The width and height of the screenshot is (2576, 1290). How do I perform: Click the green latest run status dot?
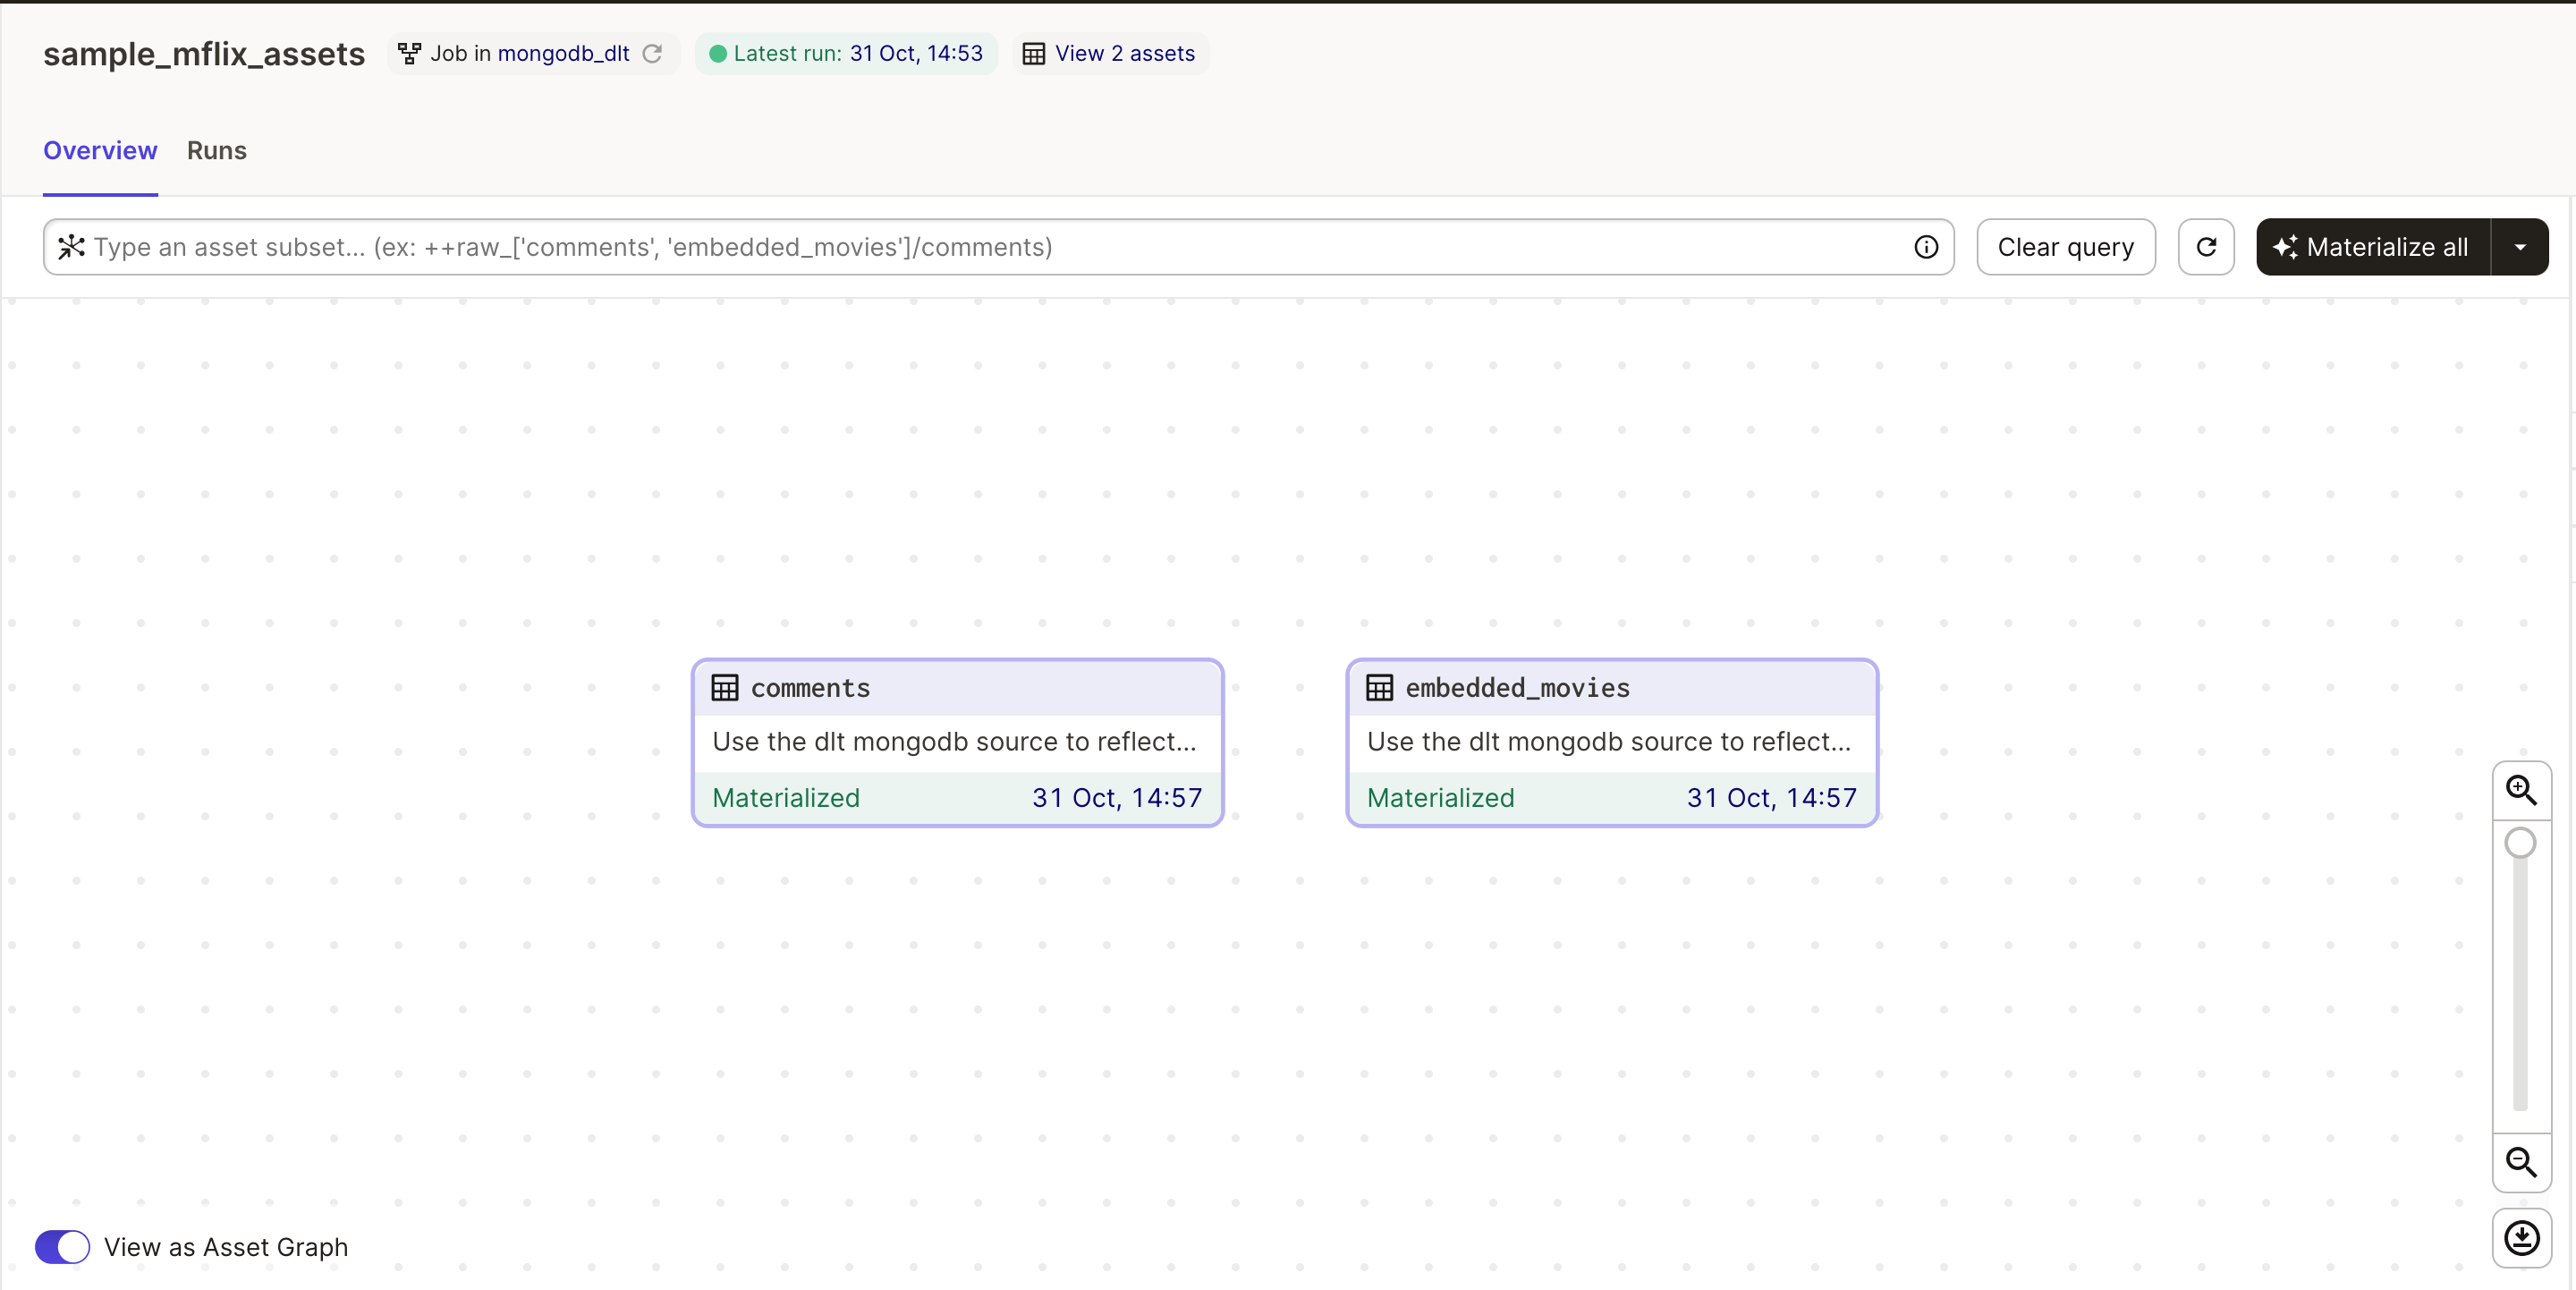tap(717, 54)
